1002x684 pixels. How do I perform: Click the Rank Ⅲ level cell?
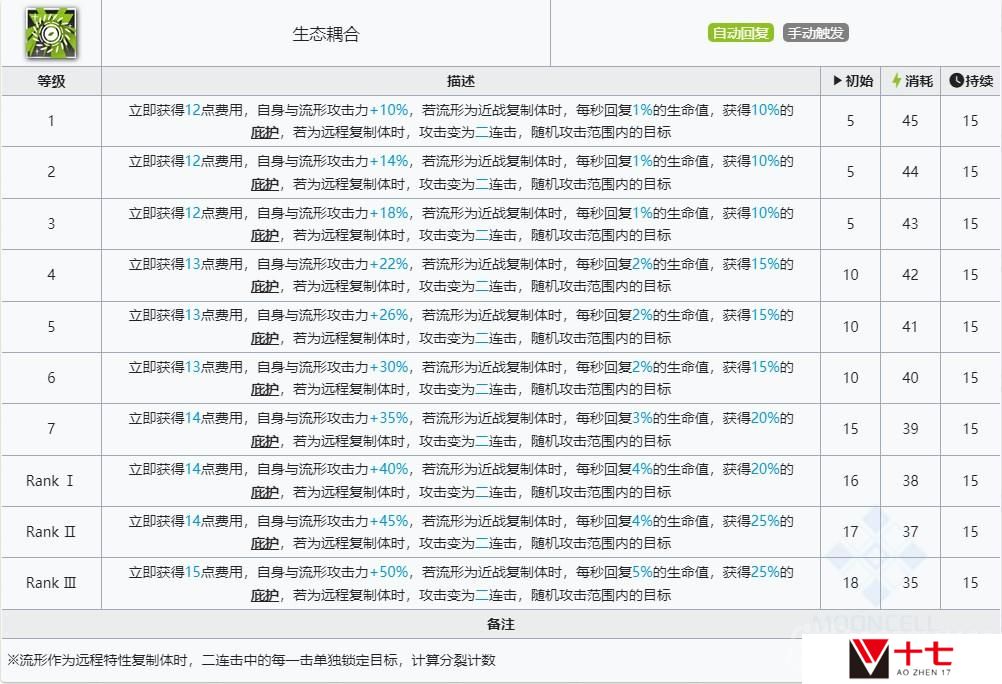point(51,583)
